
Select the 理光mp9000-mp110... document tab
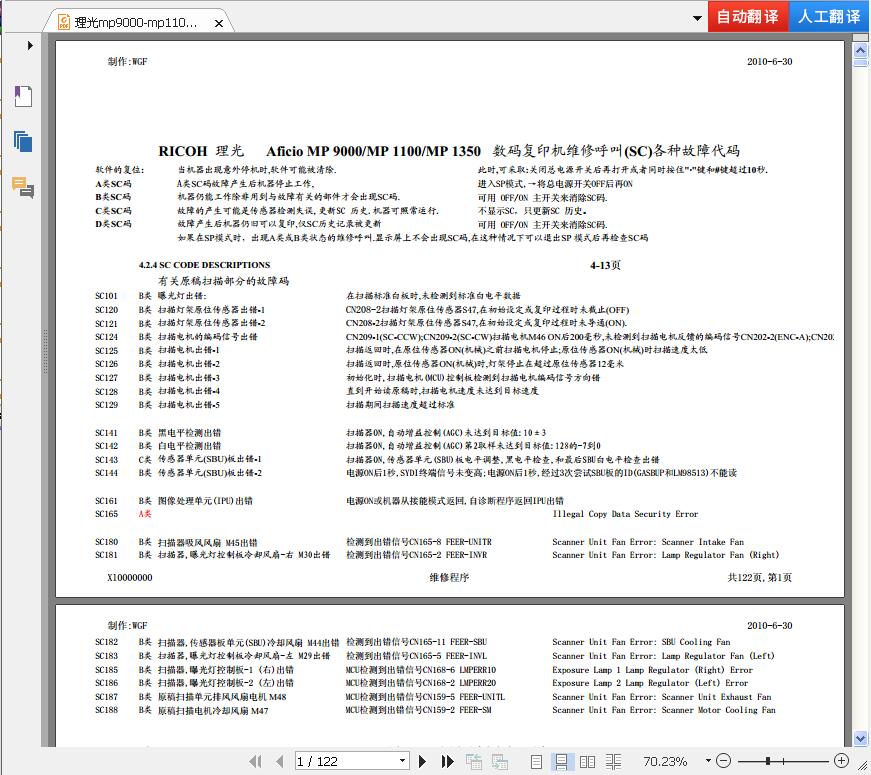tap(136, 23)
